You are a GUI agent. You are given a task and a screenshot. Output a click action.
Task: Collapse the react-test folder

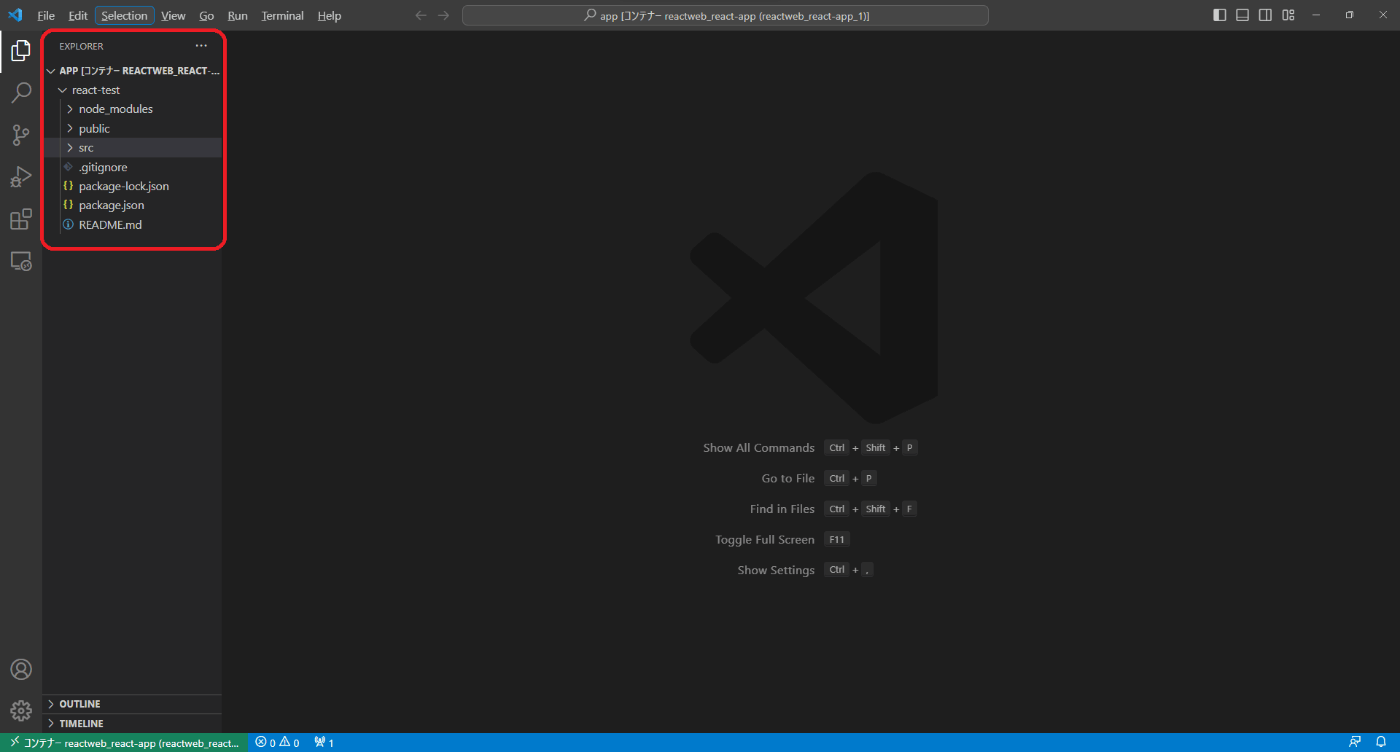click(x=132, y=90)
